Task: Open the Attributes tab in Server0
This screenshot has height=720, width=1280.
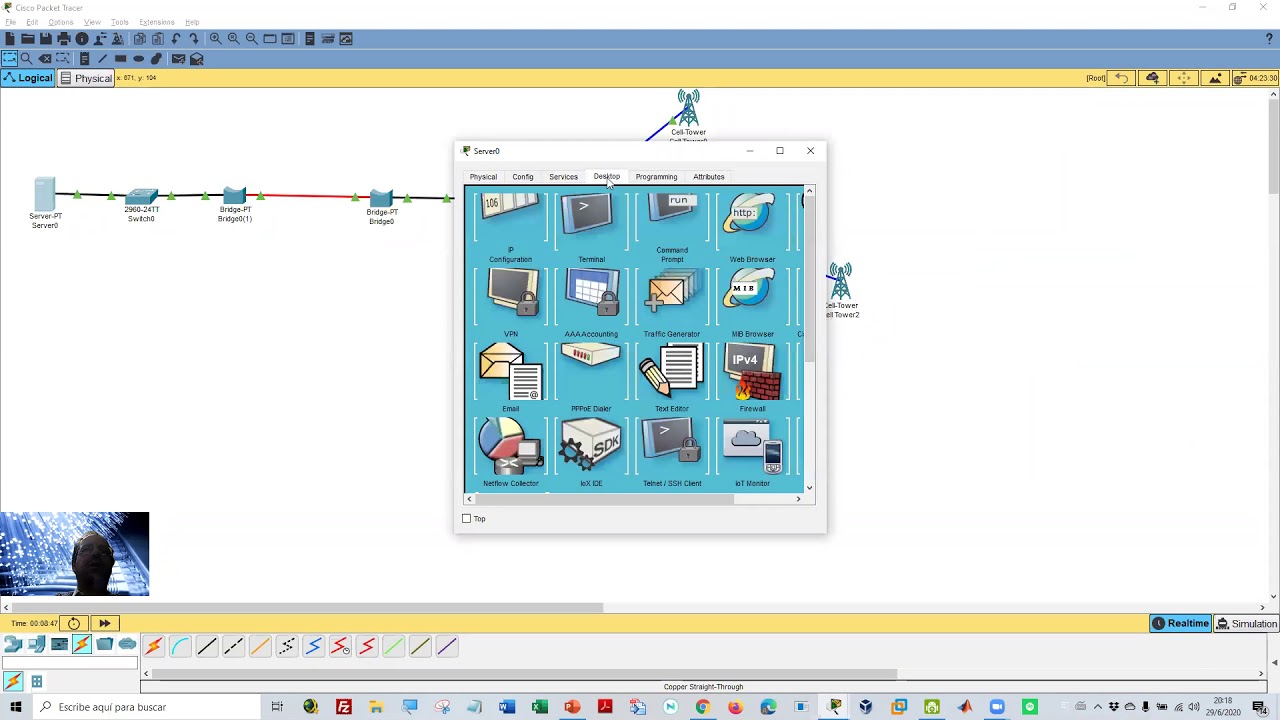Action: coord(708,177)
